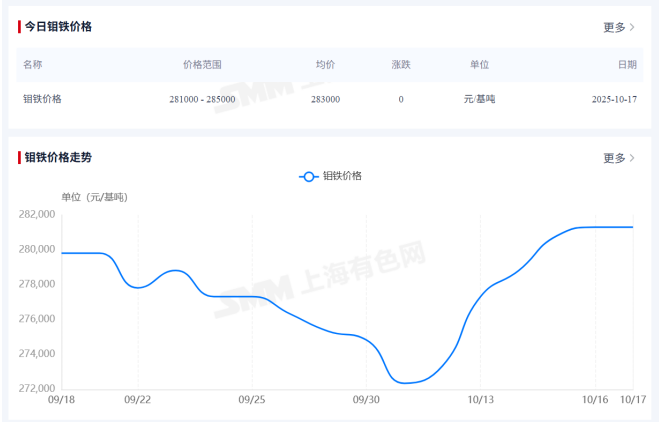The image size is (659, 422).
Task: Click the 09/22 date on chart axis
Action: click(137, 400)
